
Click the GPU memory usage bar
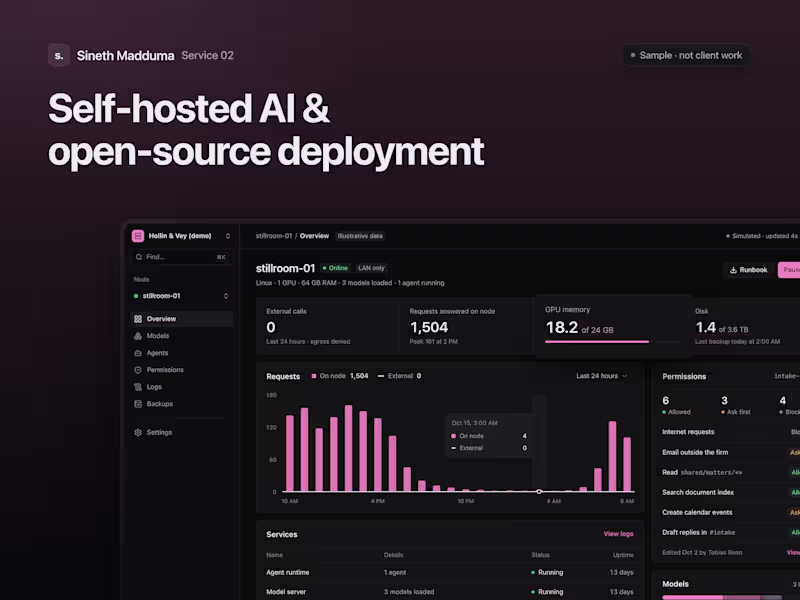point(613,341)
